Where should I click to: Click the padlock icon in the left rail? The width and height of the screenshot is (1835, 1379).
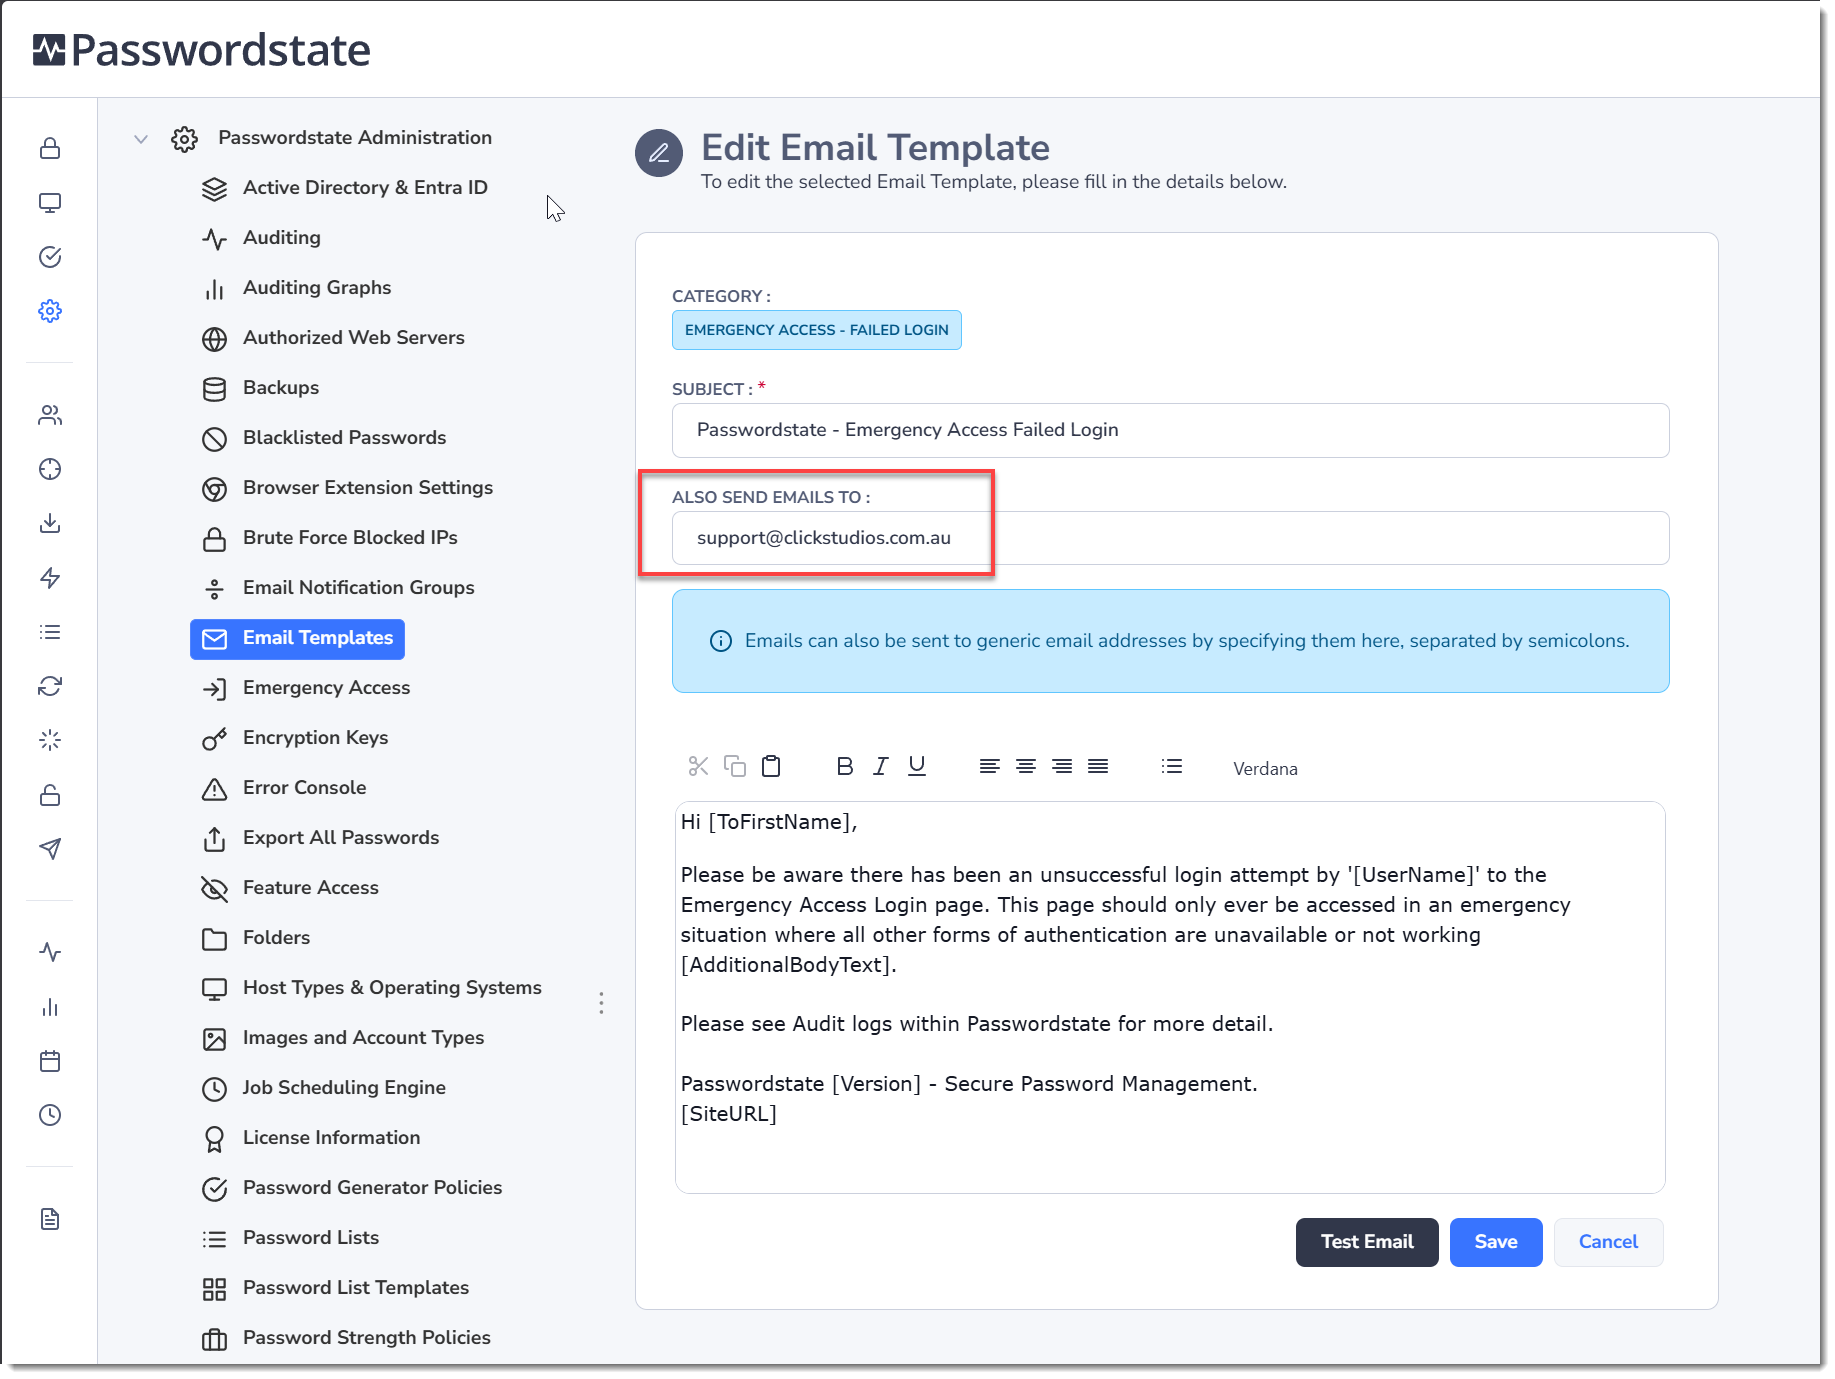pos(50,149)
